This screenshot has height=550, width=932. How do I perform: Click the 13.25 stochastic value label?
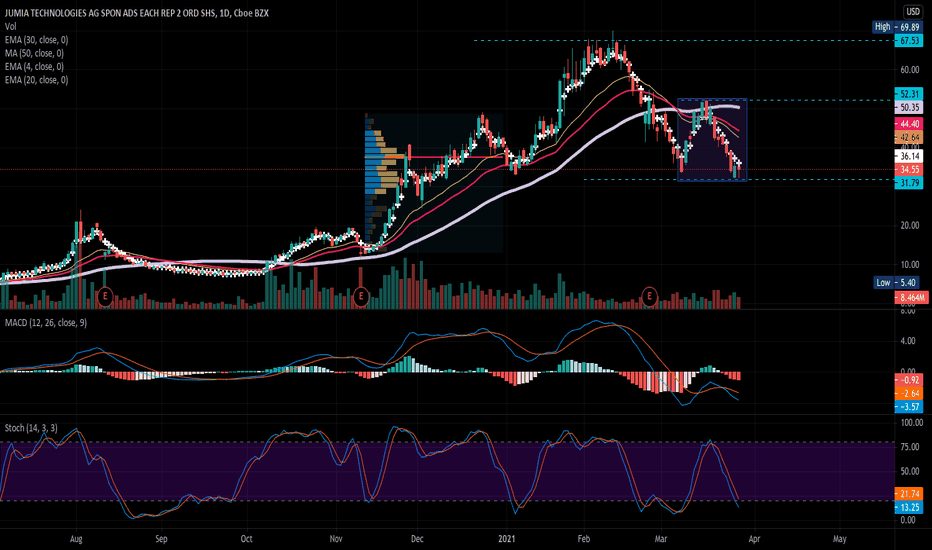909,507
